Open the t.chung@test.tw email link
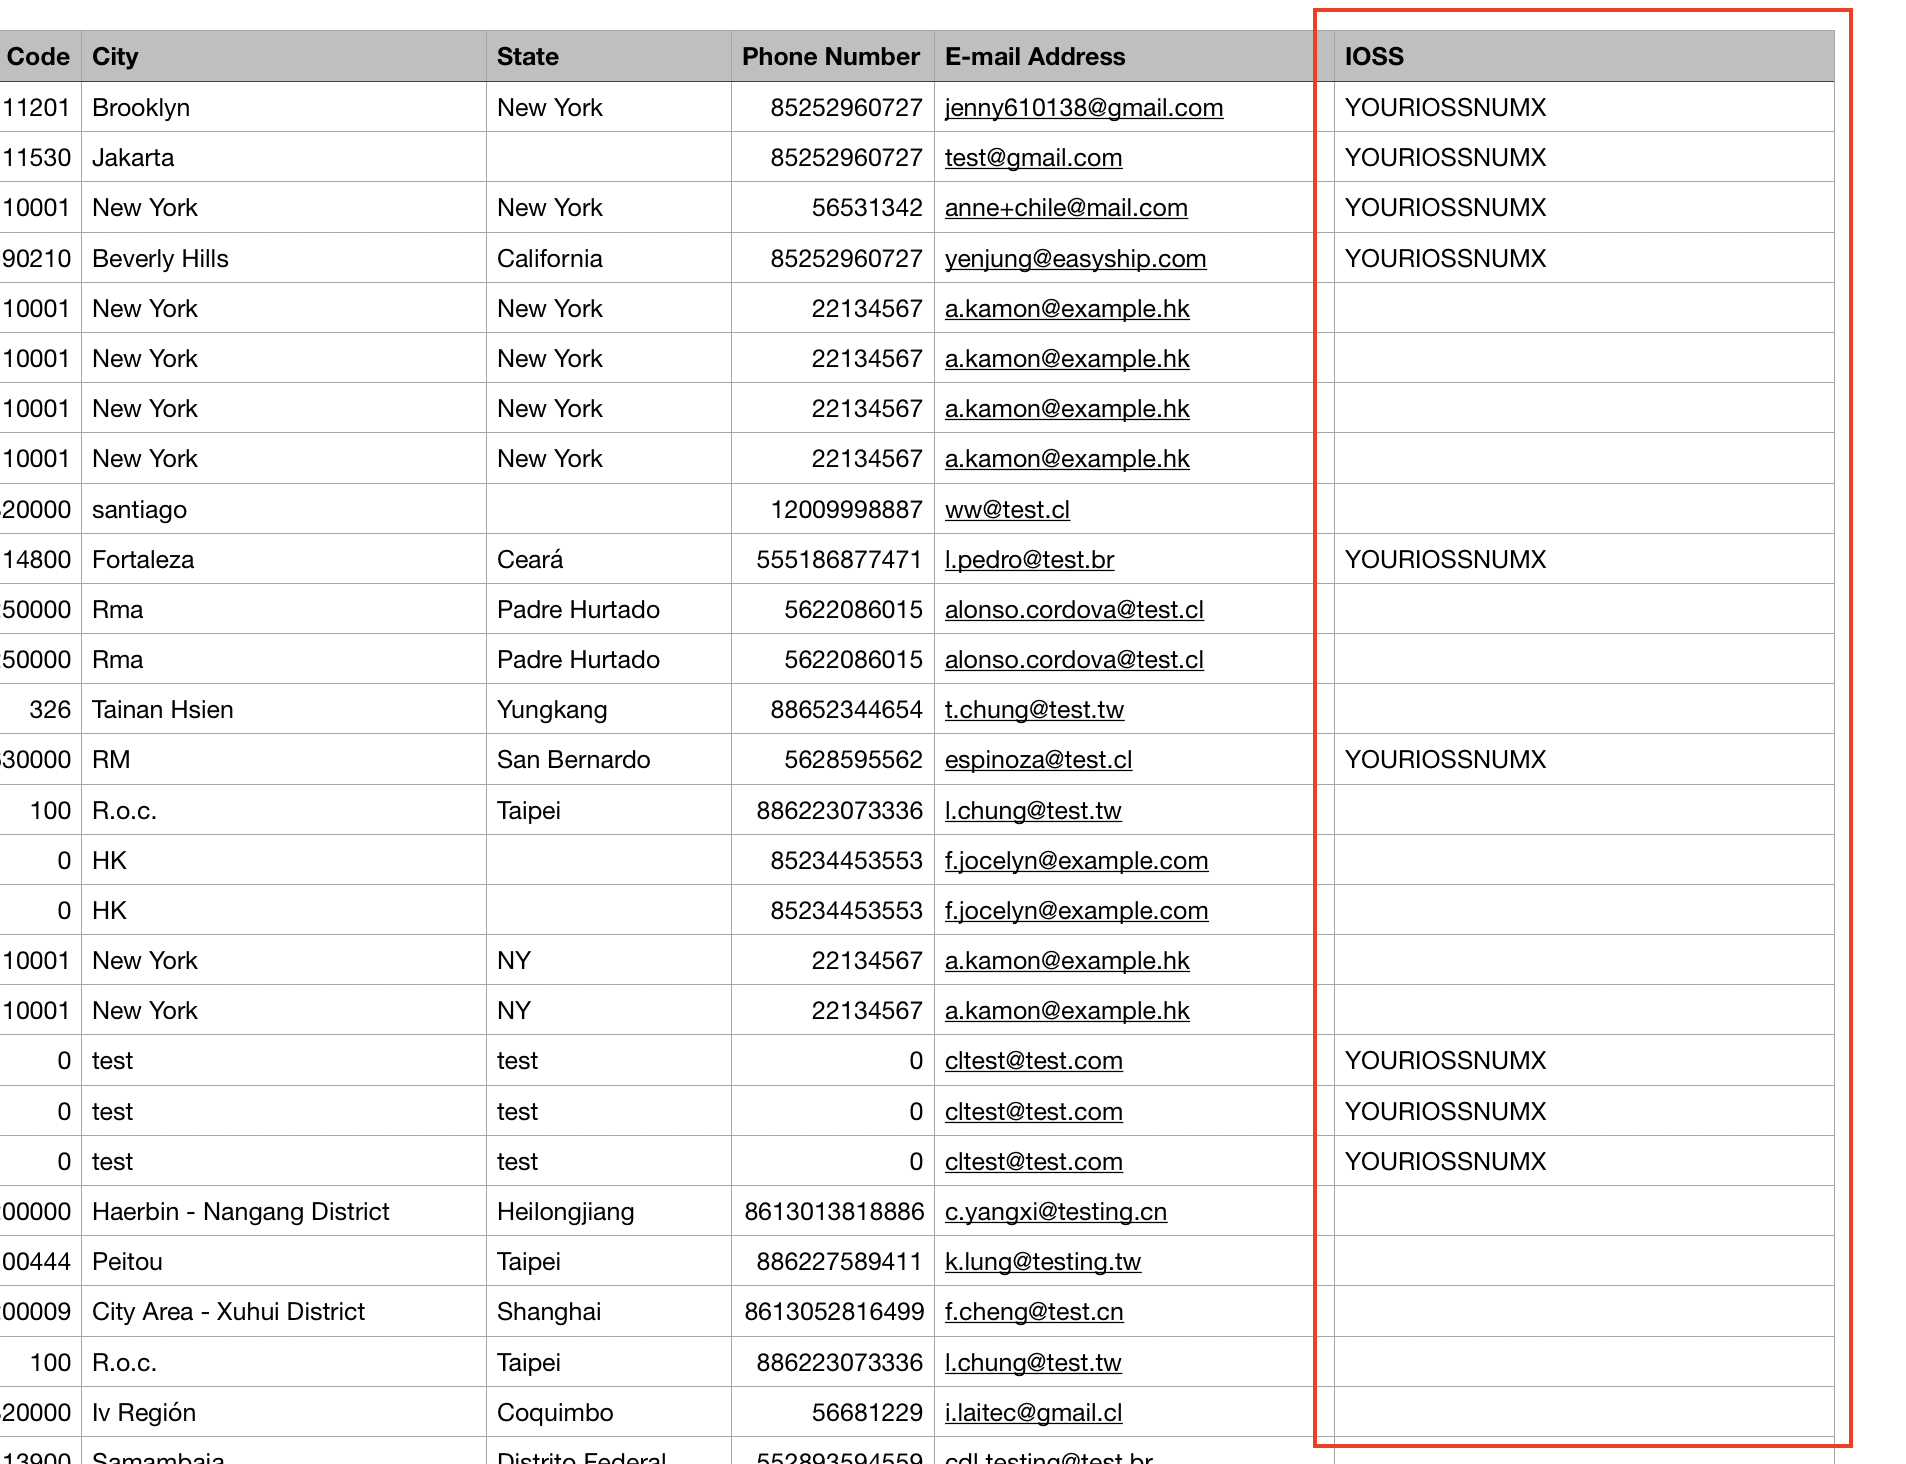Image resolution: width=1906 pixels, height=1464 pixels. pos(1034,709)
